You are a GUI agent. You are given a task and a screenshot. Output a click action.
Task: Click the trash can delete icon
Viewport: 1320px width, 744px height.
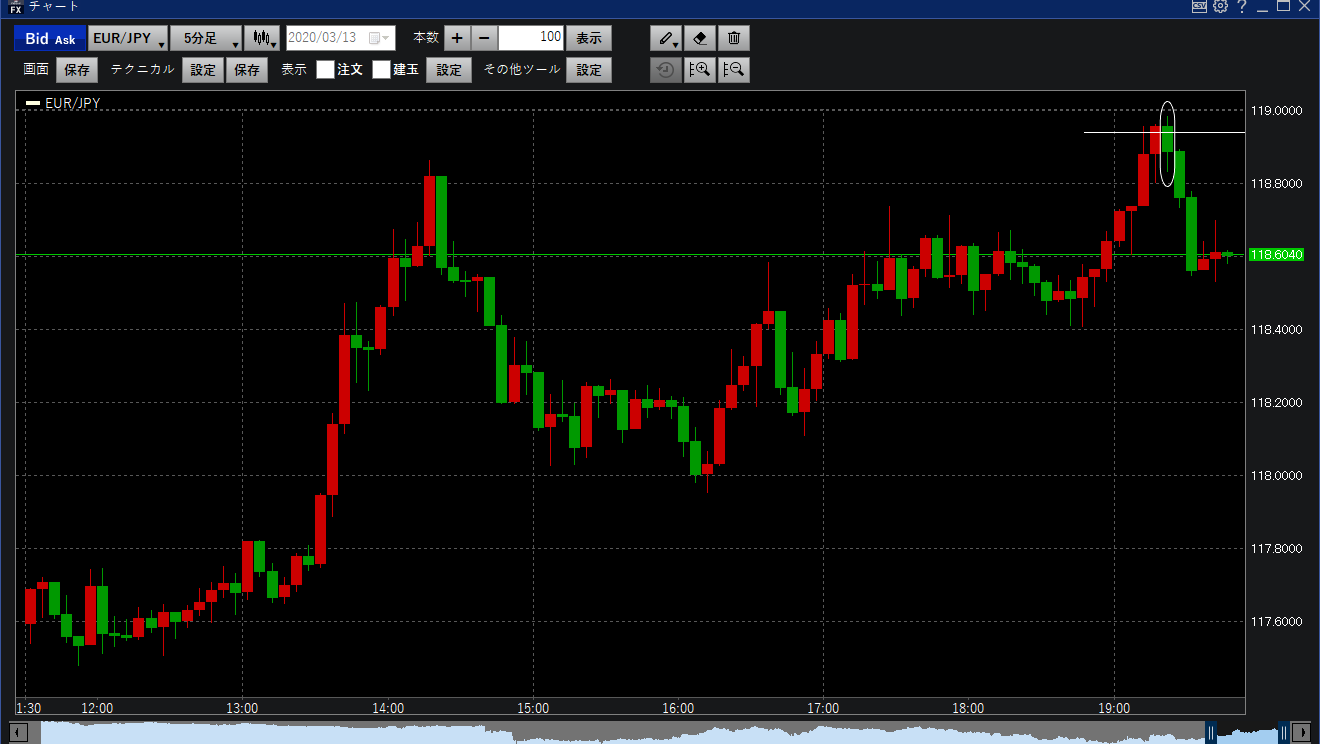[734, 38]
